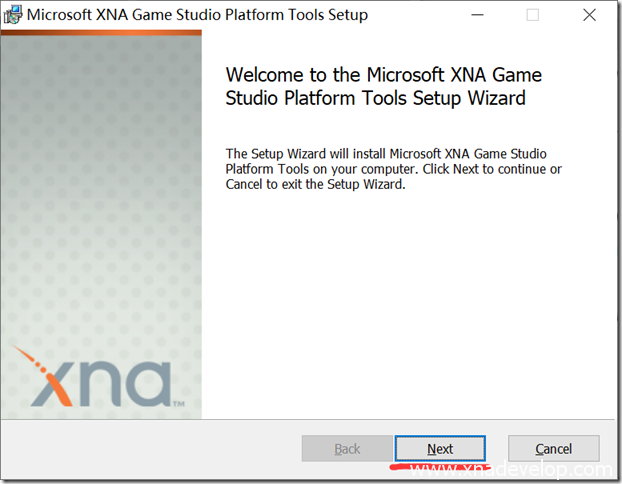
Task: Click the window title text in the title bar
Action: coord(196,15)
